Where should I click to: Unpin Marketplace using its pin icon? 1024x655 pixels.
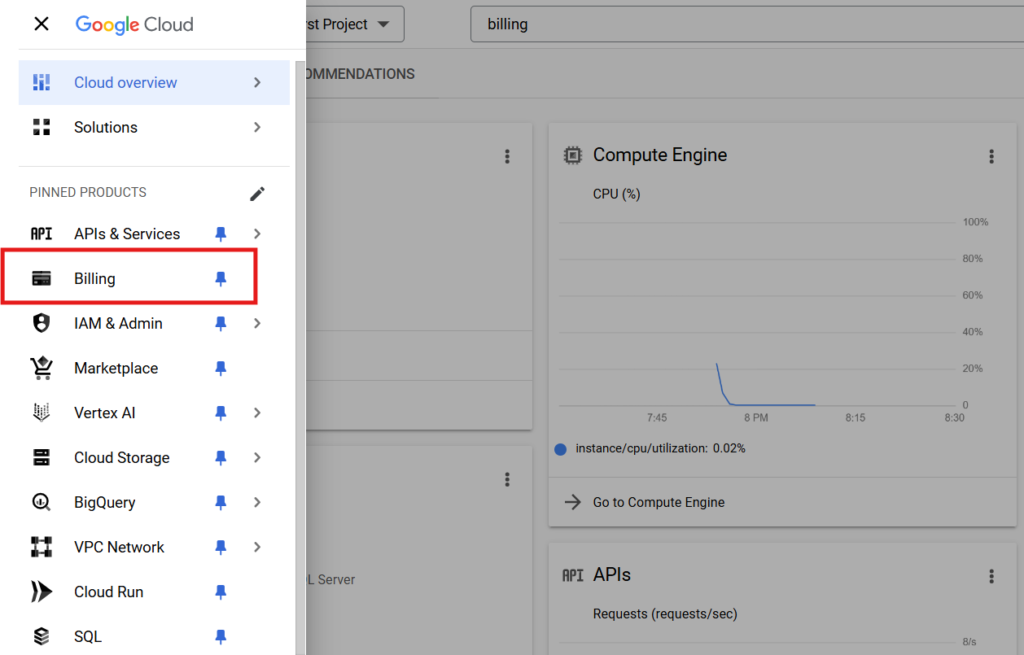[x=221, y=368]
